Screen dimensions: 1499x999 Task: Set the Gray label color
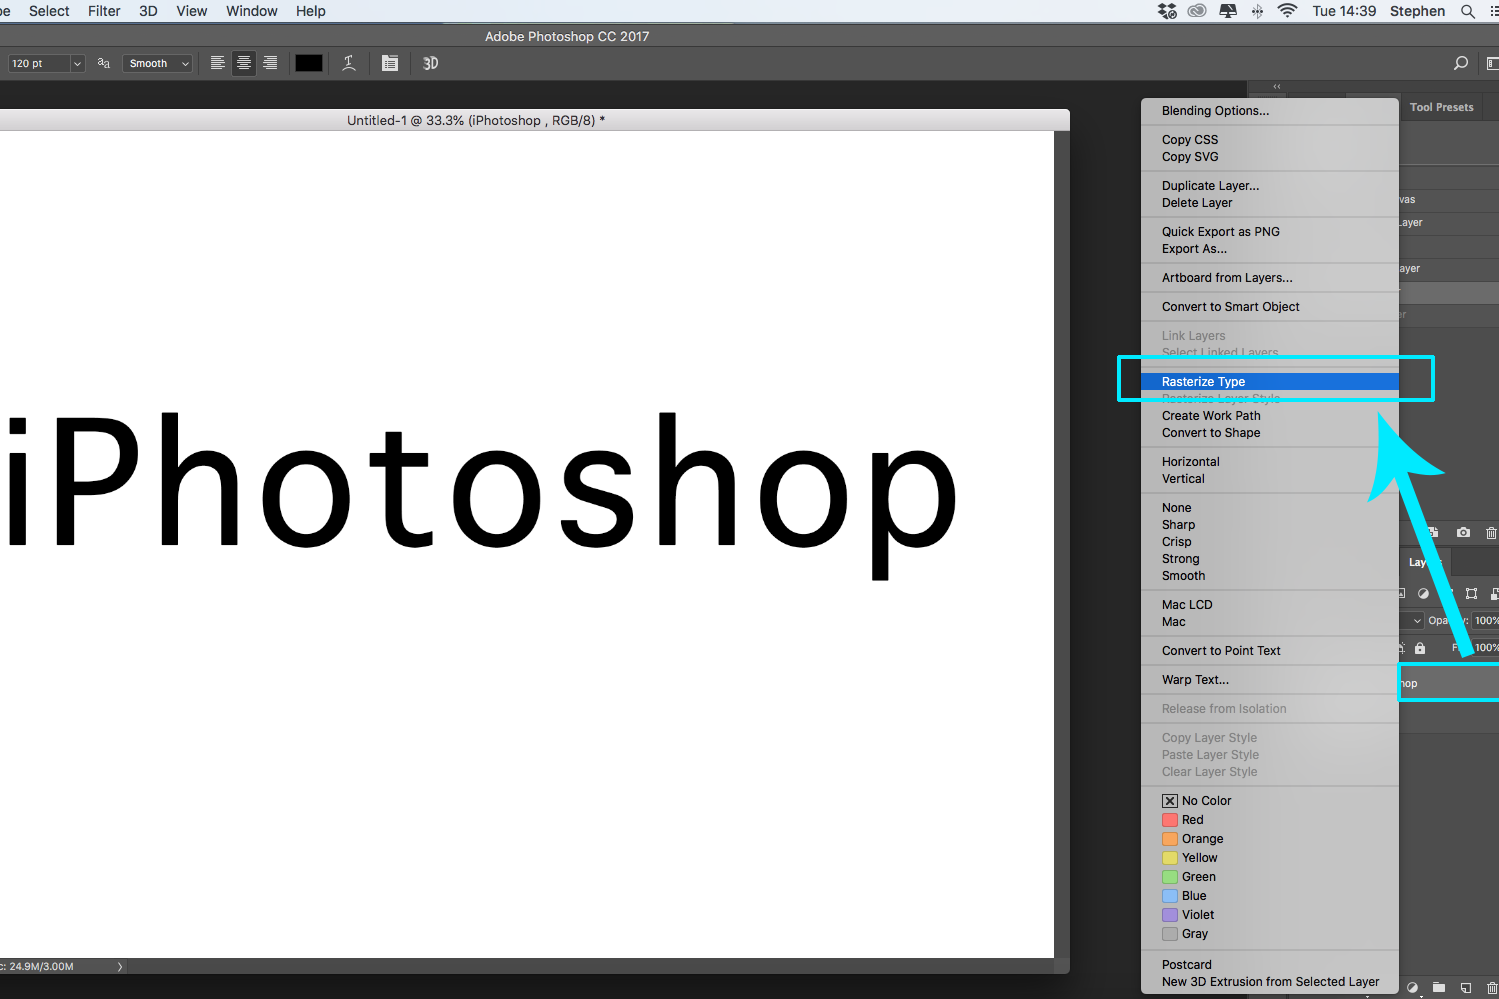(1185, 934)
